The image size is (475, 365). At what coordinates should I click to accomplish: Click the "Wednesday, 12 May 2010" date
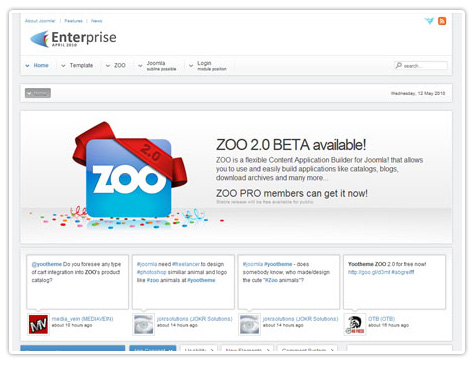coord(418,93)
